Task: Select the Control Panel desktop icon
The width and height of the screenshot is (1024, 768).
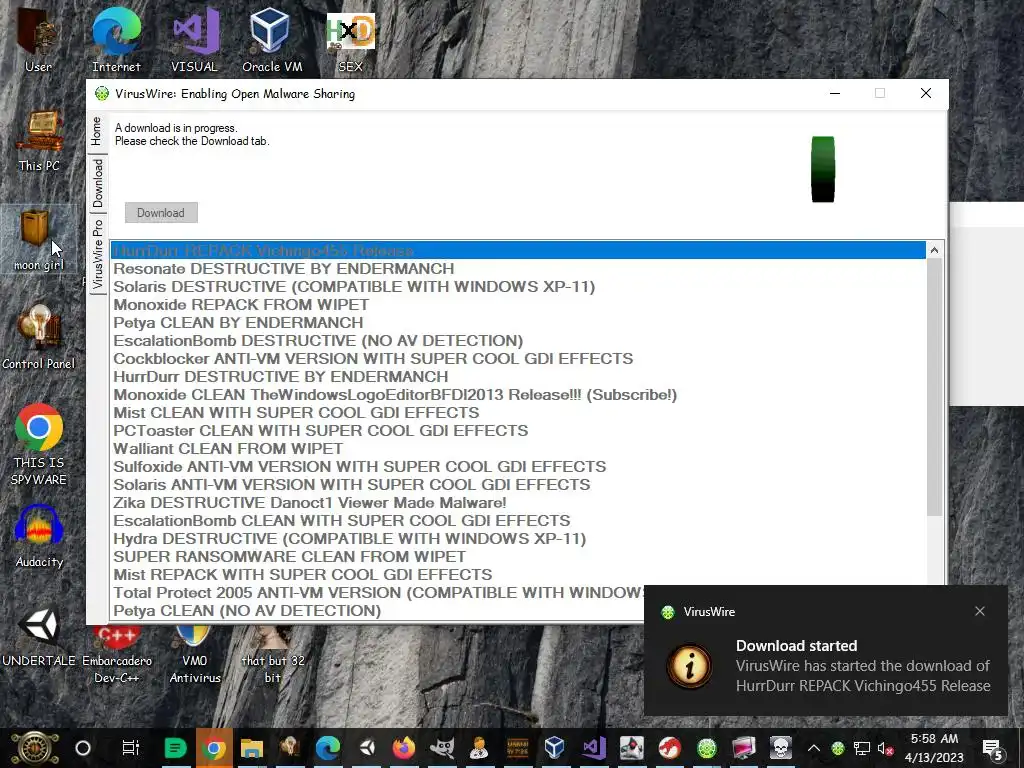Action: pyautogui.click(x=39, y=338)
